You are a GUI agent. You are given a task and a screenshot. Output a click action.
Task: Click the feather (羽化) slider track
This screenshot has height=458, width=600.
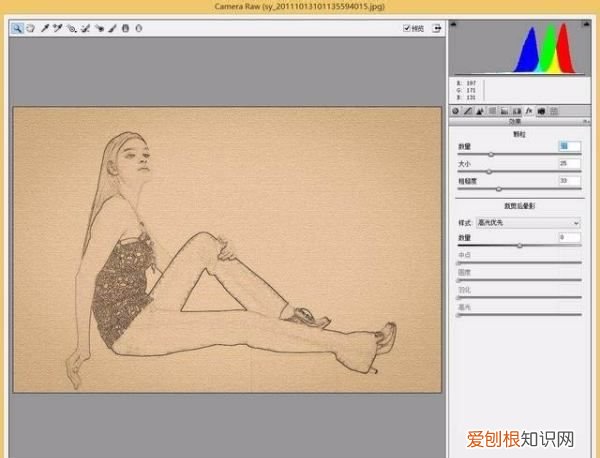click(520, 297)
